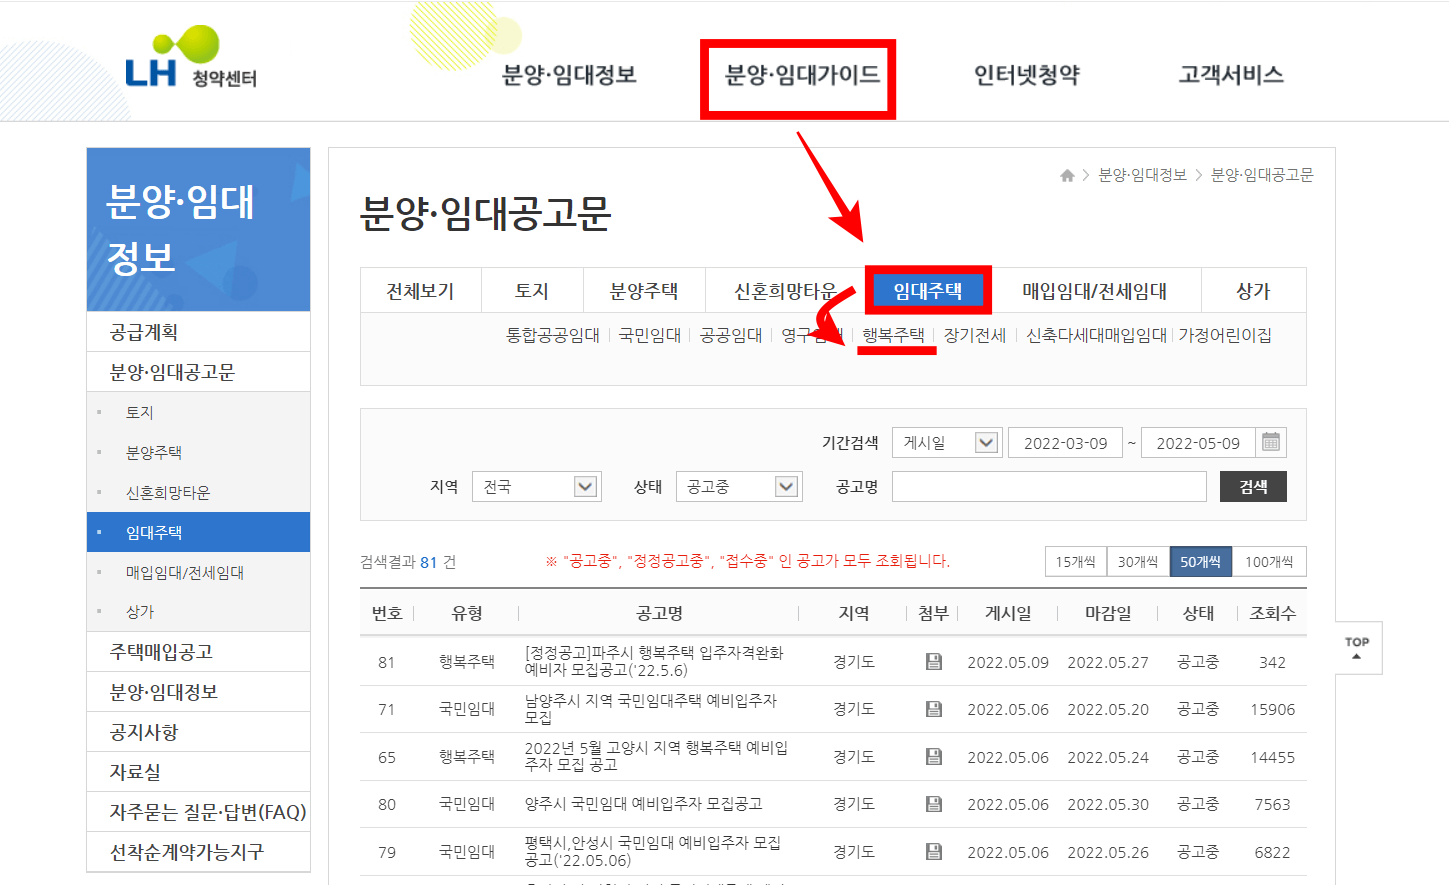Filter by 신축다세대매입임대 sub-category
Image resolution: width=1449 pixels, height=885 pixels.
(x=1096, y=335)
